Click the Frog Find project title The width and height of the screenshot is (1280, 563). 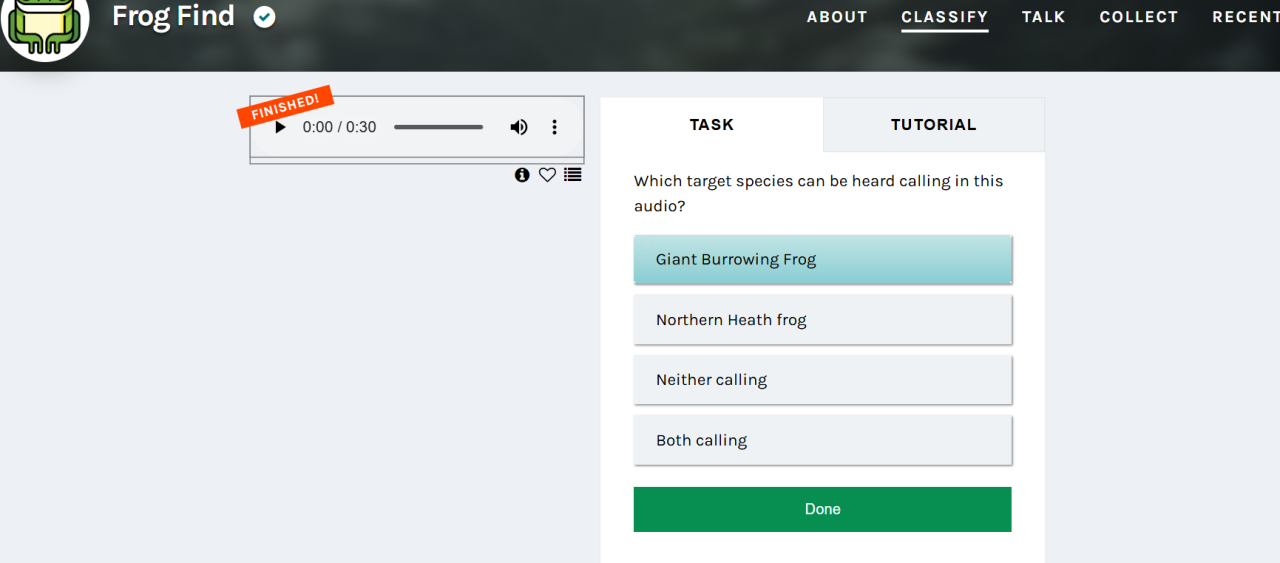point(173,16)
